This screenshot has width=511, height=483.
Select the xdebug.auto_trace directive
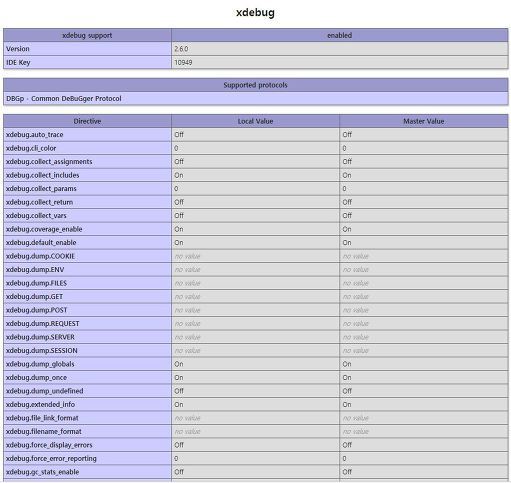(x=35, y=135)
